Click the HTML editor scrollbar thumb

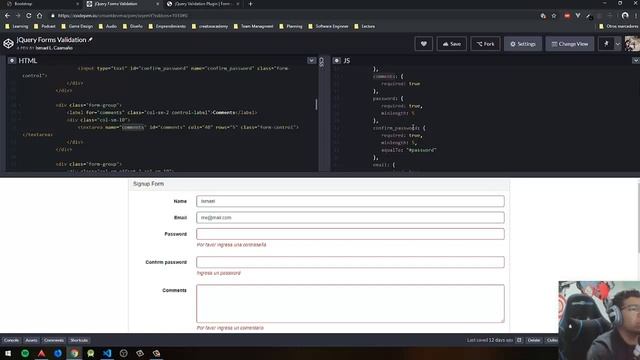coord(316,104)
